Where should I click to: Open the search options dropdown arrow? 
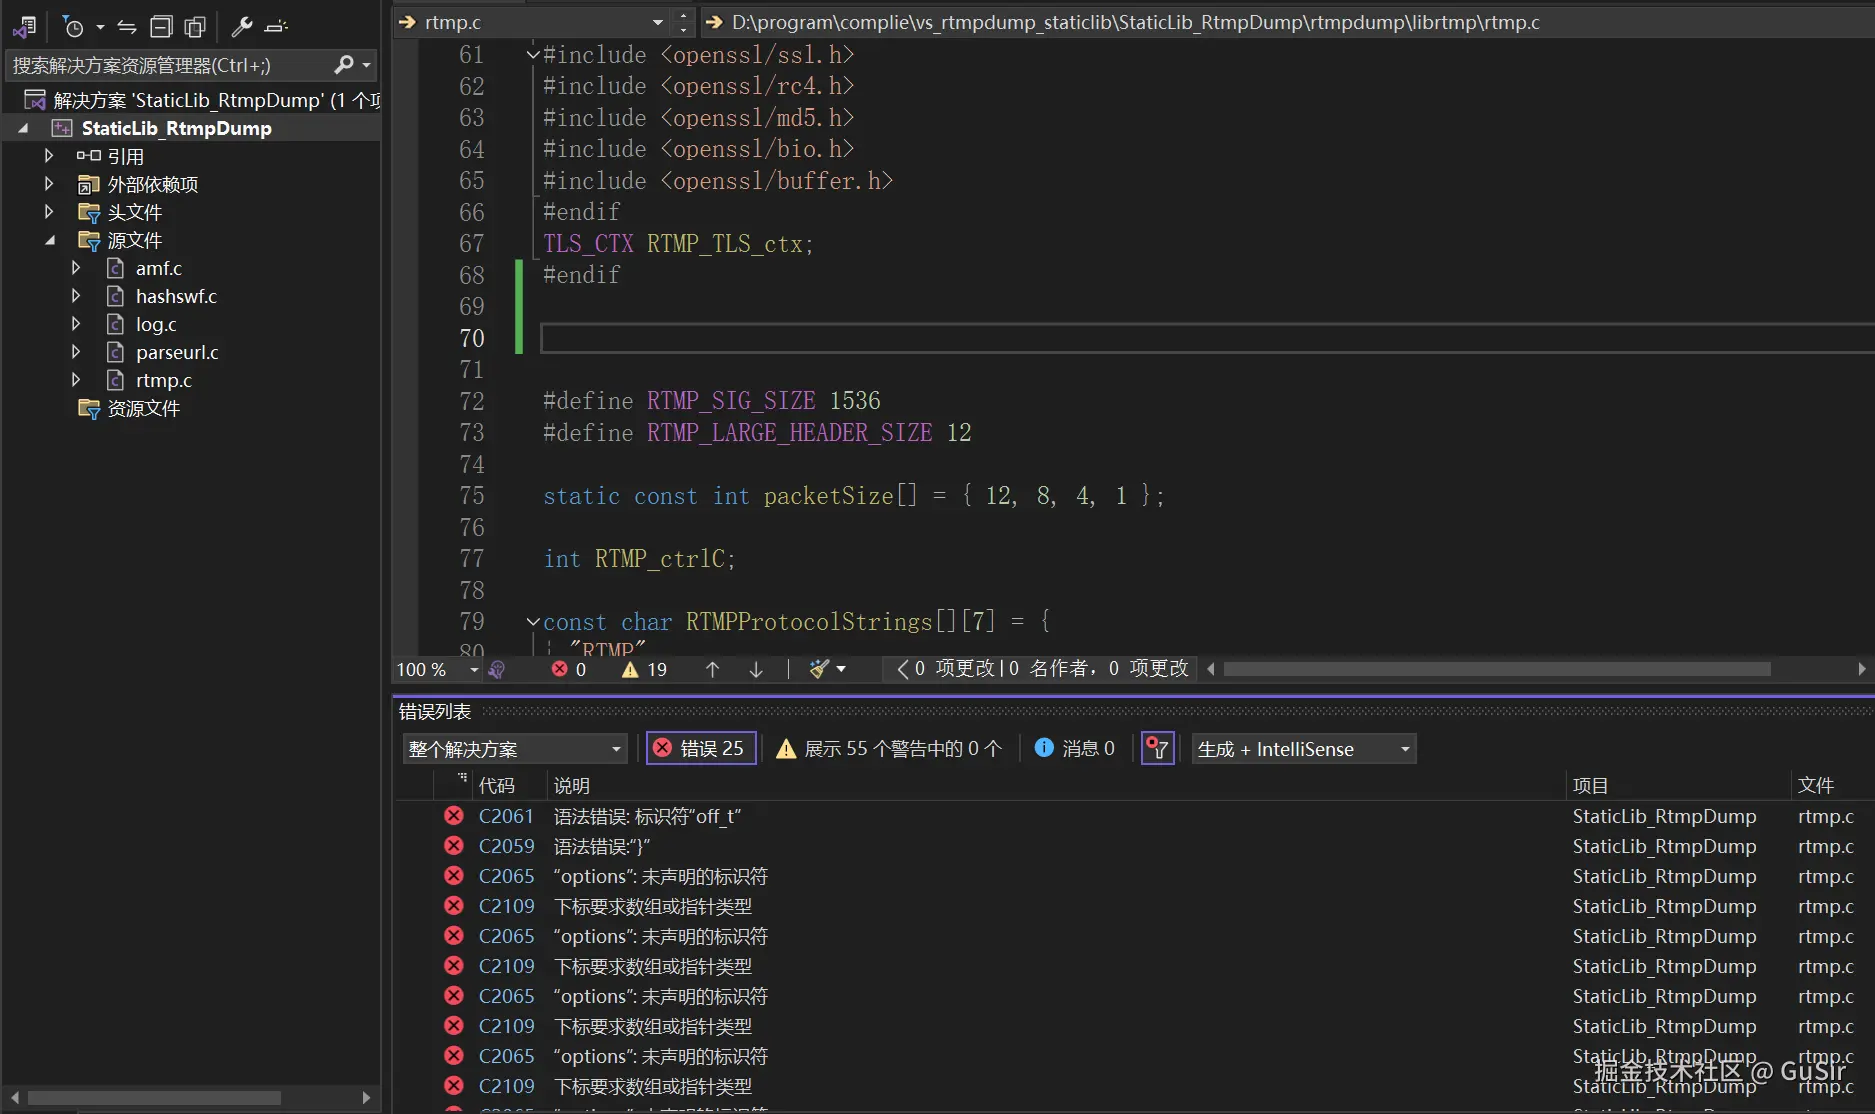click(367, 65)
